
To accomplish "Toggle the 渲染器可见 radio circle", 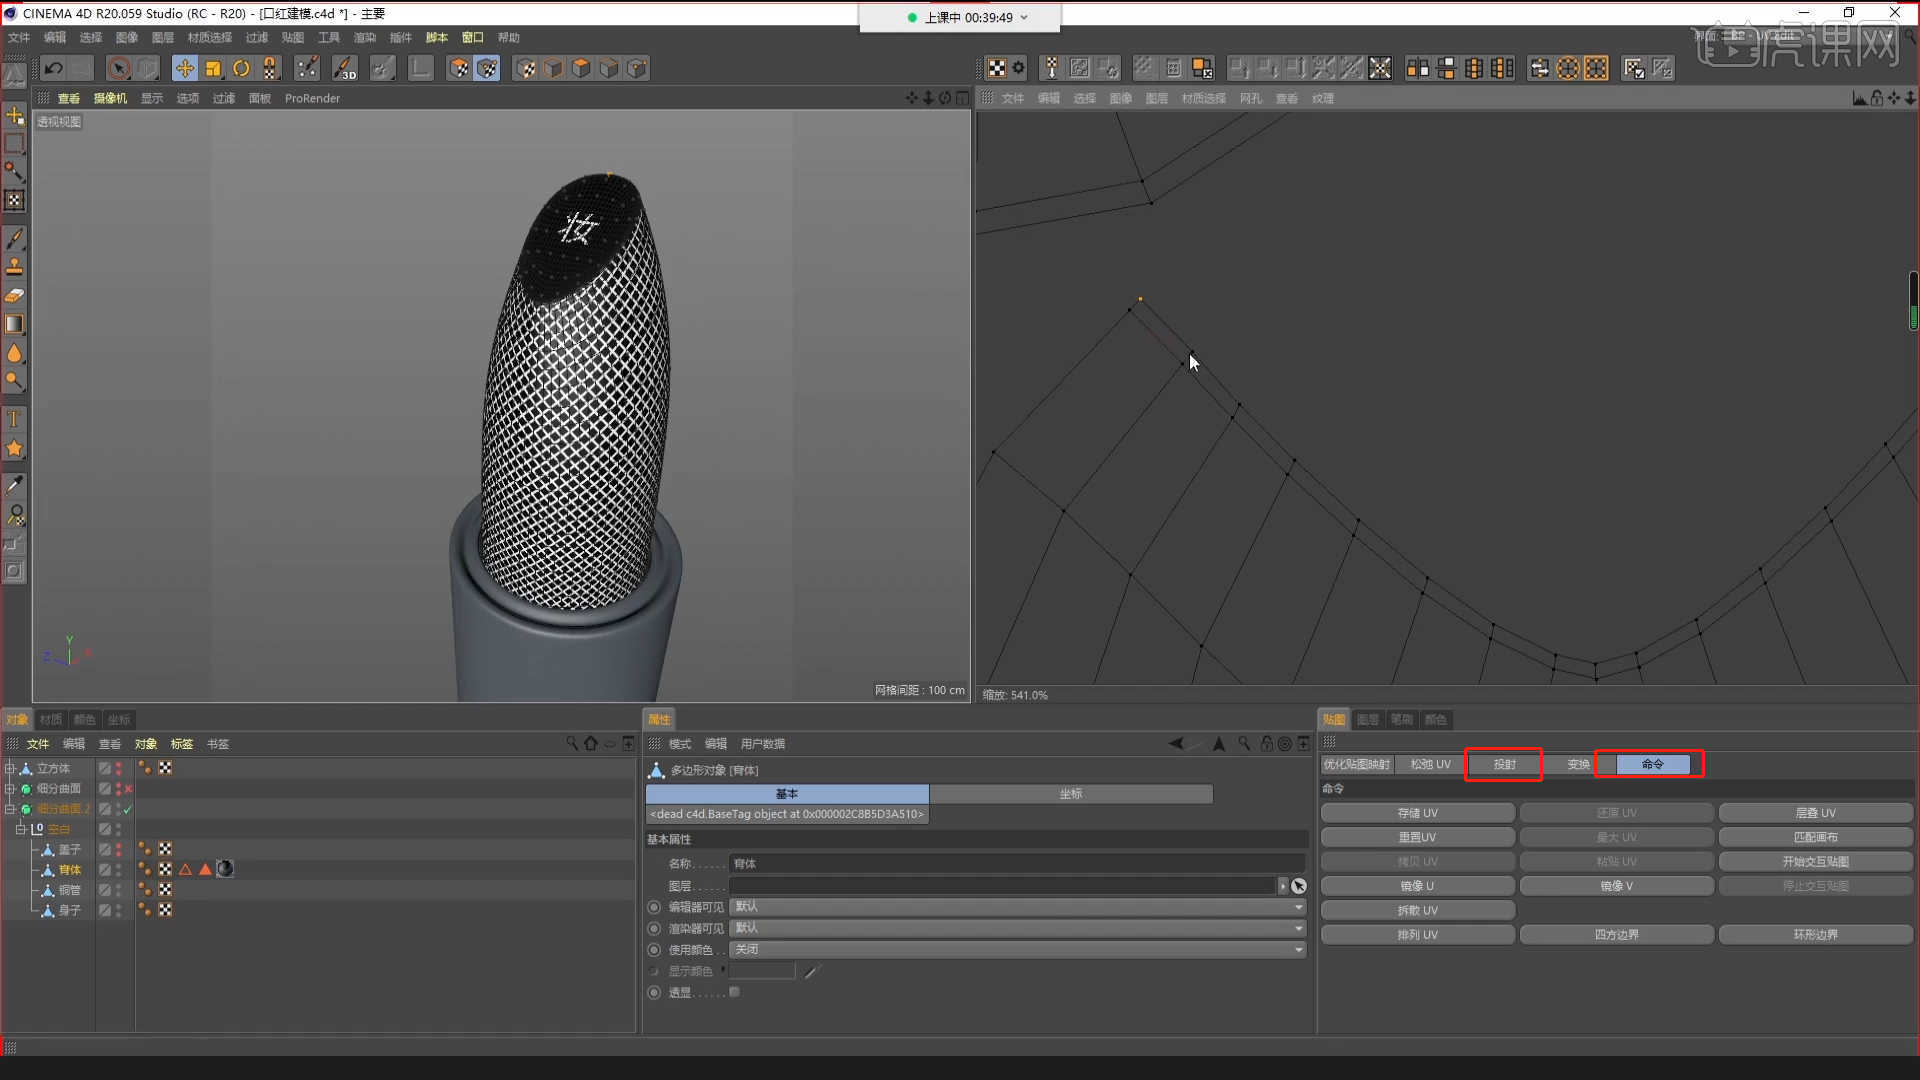I will click(x=654, y=928).
